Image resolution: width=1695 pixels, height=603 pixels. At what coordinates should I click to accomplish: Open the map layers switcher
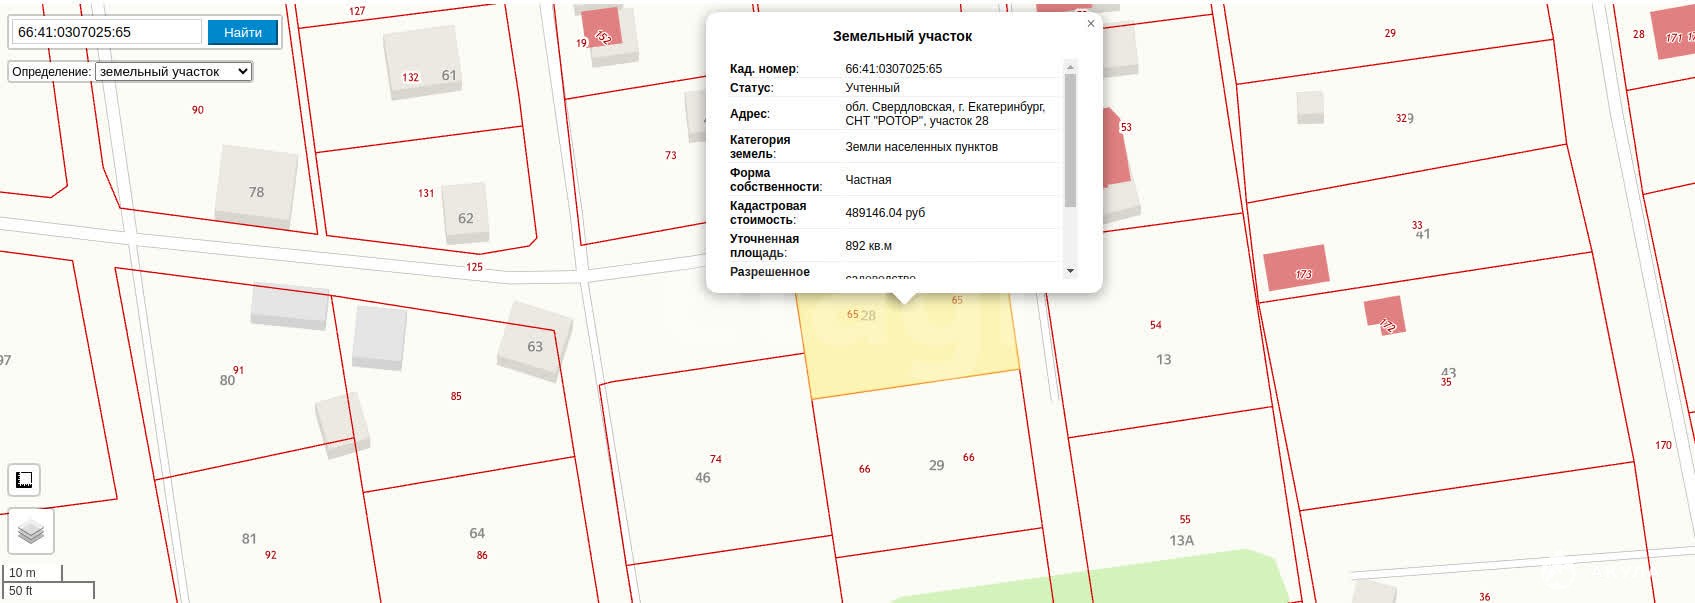31,531
